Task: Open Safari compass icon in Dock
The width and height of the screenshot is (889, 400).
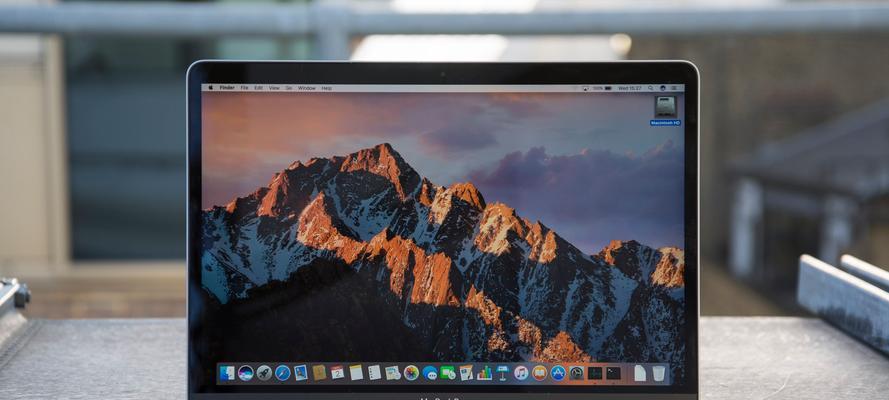Action: coord(283,373)
